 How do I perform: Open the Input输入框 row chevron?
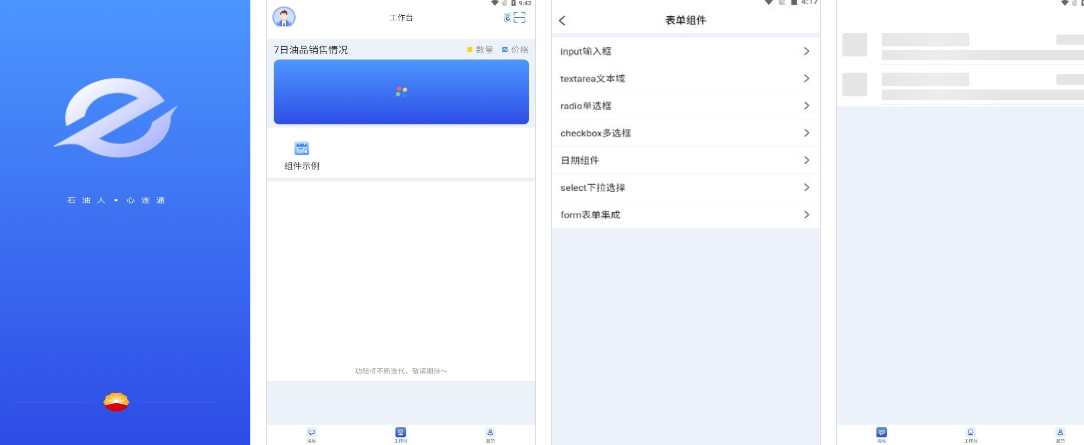(x=806, y=51)
